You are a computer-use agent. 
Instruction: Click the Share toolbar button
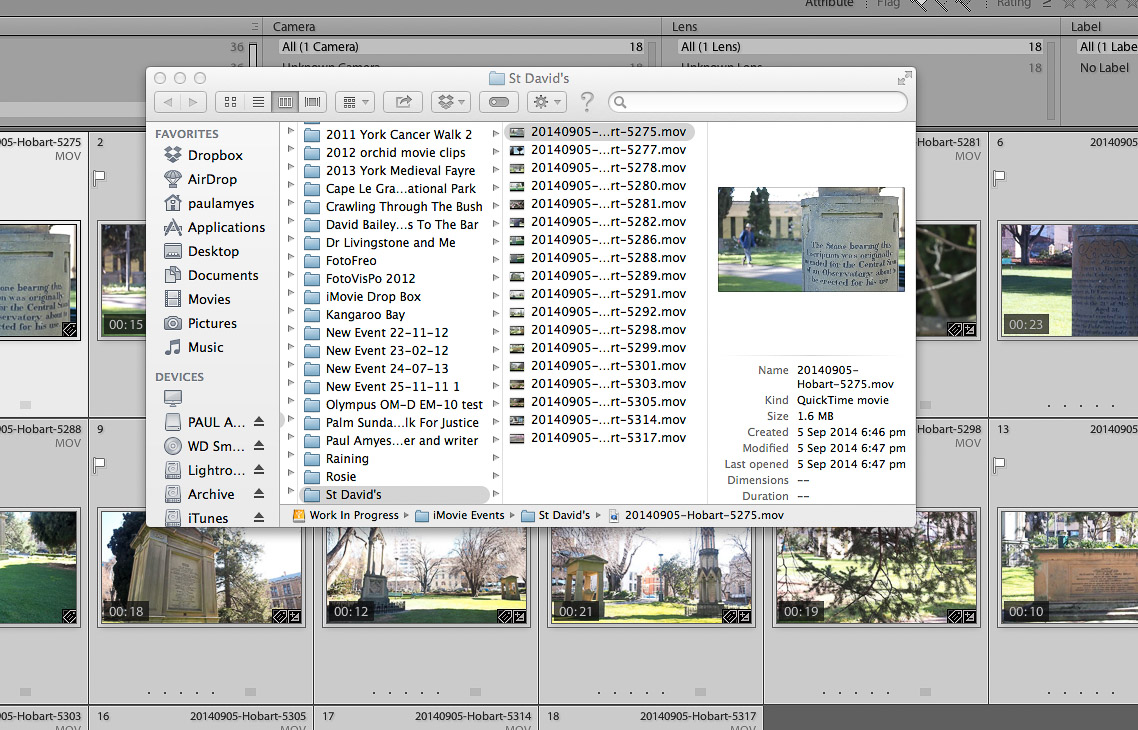pyautogui.click(x=404, y=102)
